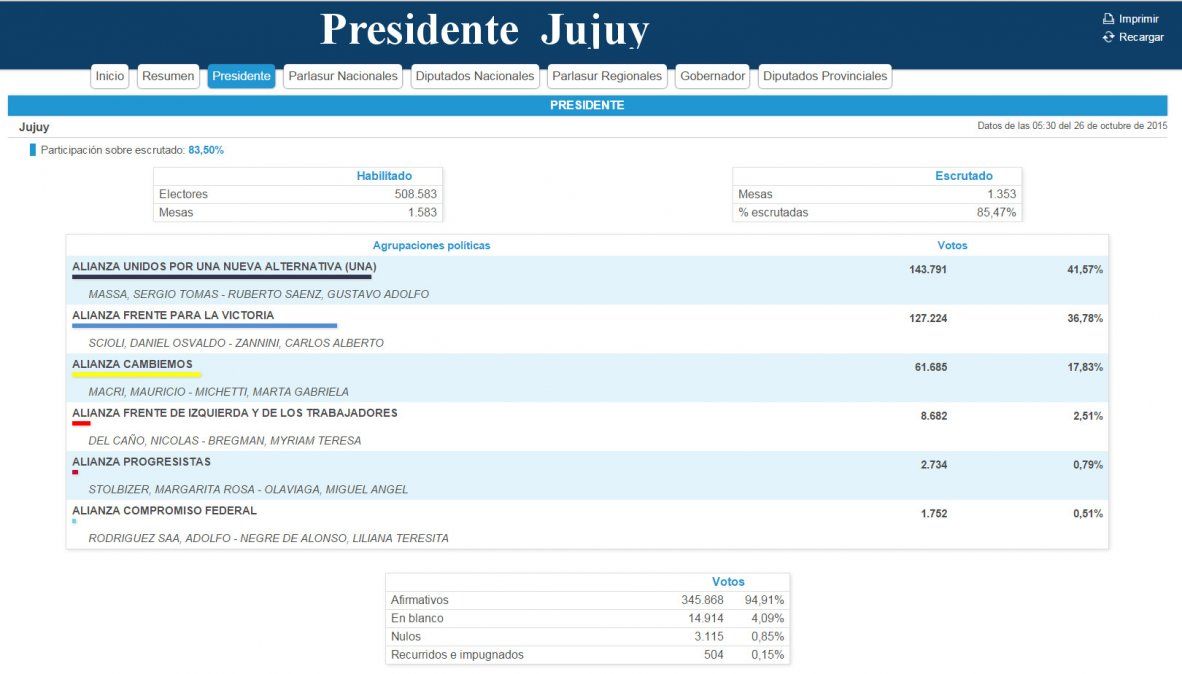View the Parlasur Regionales tab

(607, 76)
